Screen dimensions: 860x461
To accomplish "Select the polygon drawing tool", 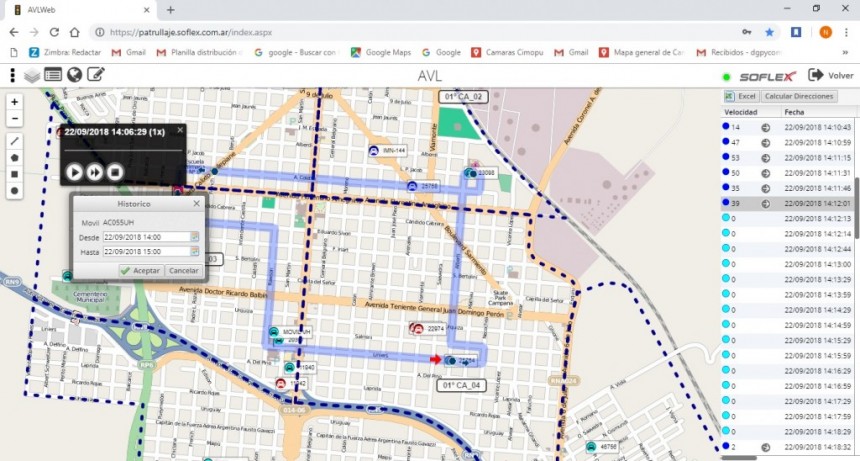I will (15, 157).
